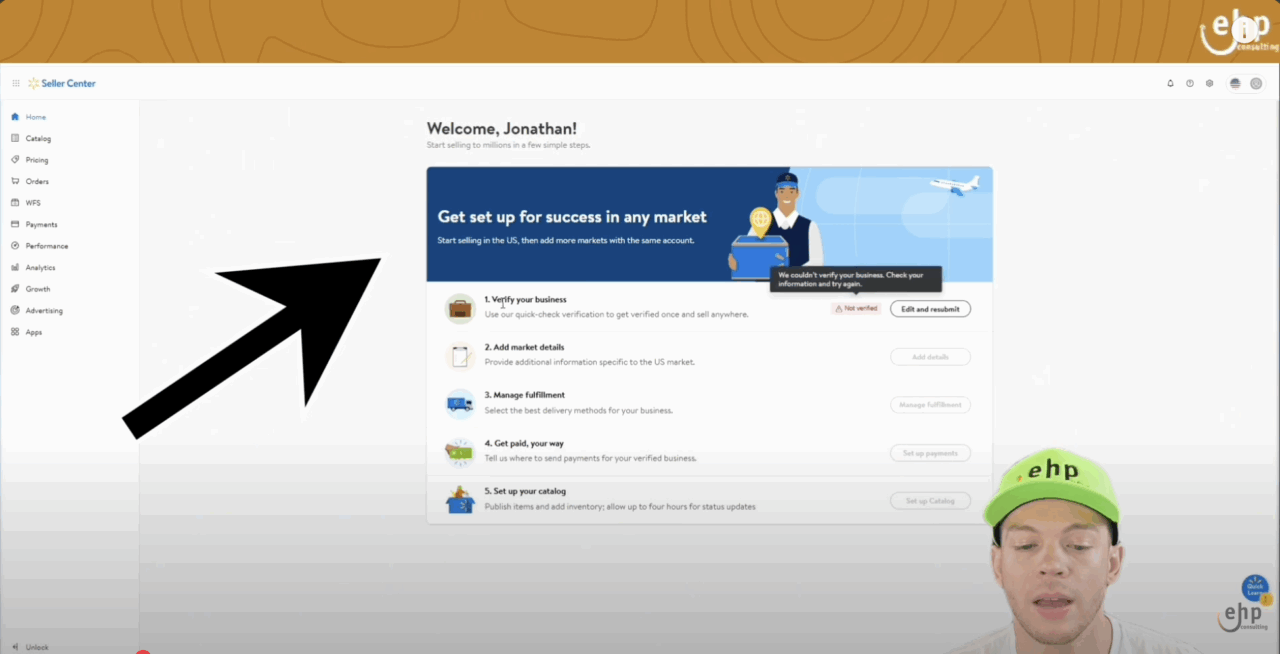The image size is (1280, 654).
Task: Select Catalog in the sidebar
Action: coord(38,138)
